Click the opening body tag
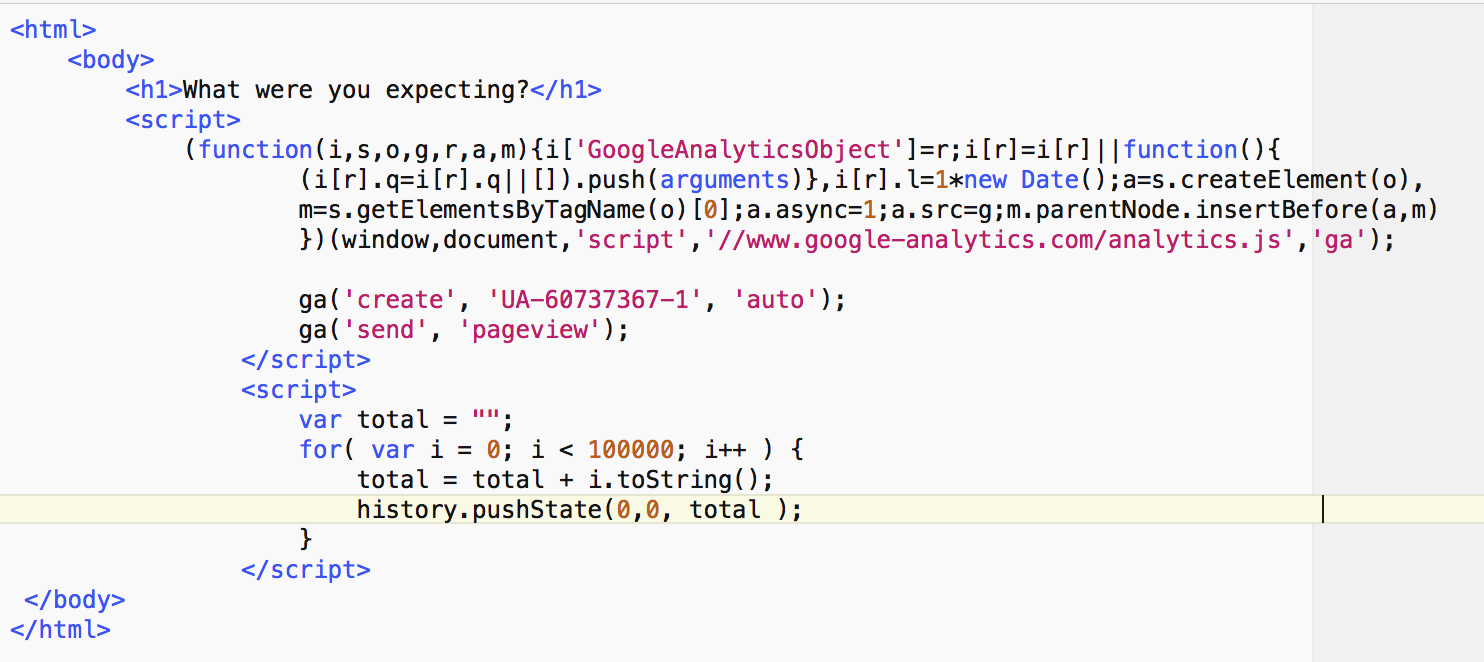This screenshot has width=1484, height=662. (111, 60)
